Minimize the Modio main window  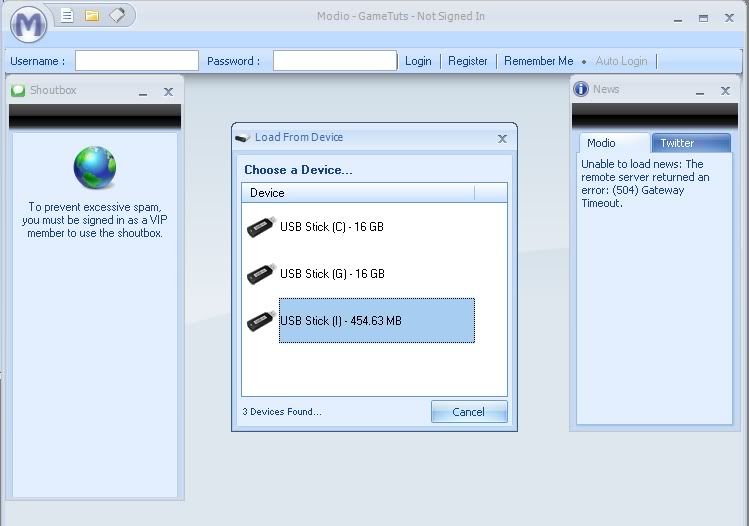click(x=678, y=19)
